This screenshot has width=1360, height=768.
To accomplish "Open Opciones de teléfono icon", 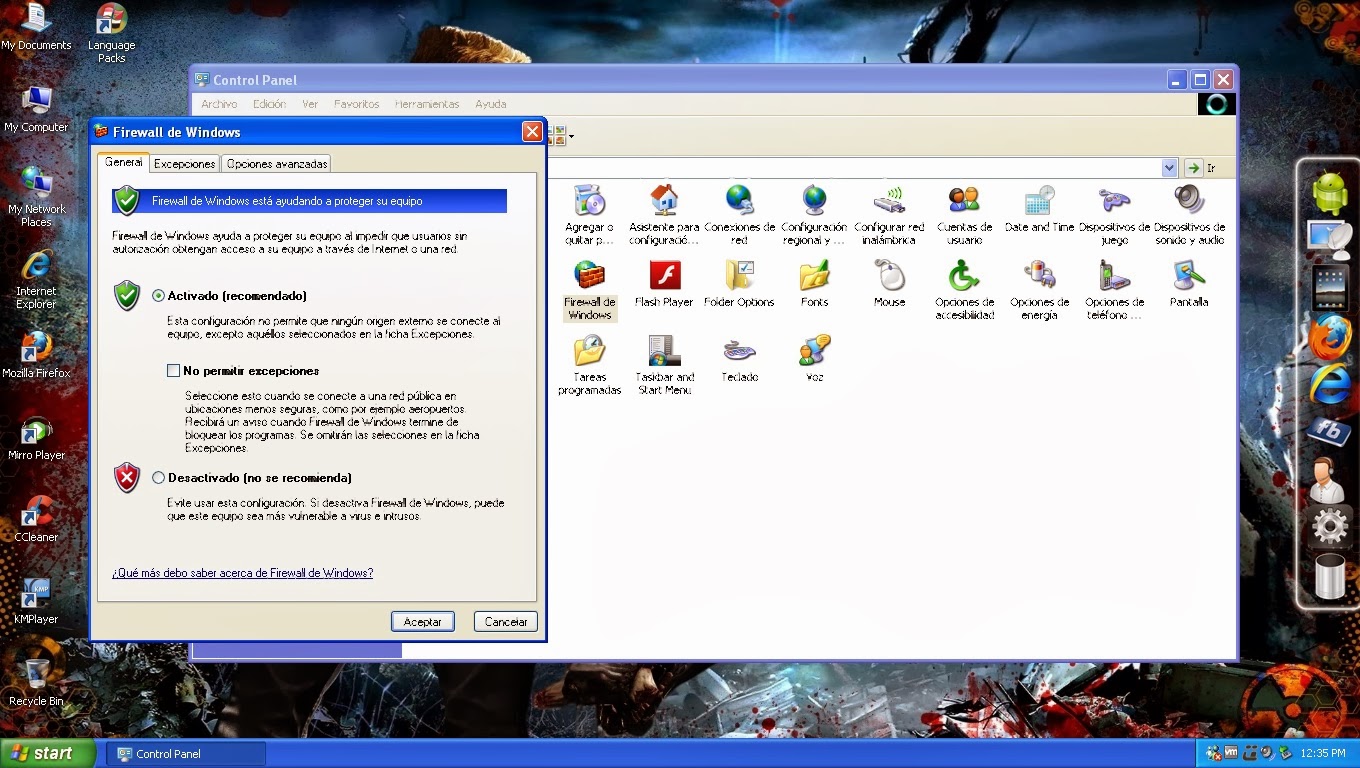I will (1114, 290).
